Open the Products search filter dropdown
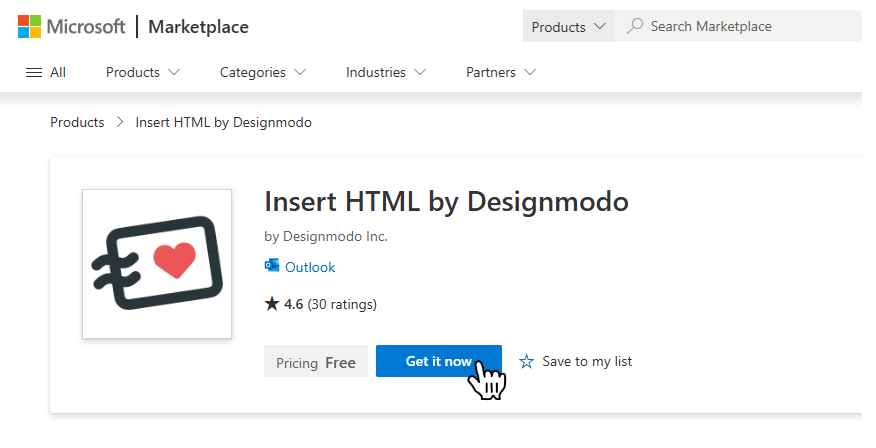The height and width of the screenshot is (448, 876). tap(568, 27)
